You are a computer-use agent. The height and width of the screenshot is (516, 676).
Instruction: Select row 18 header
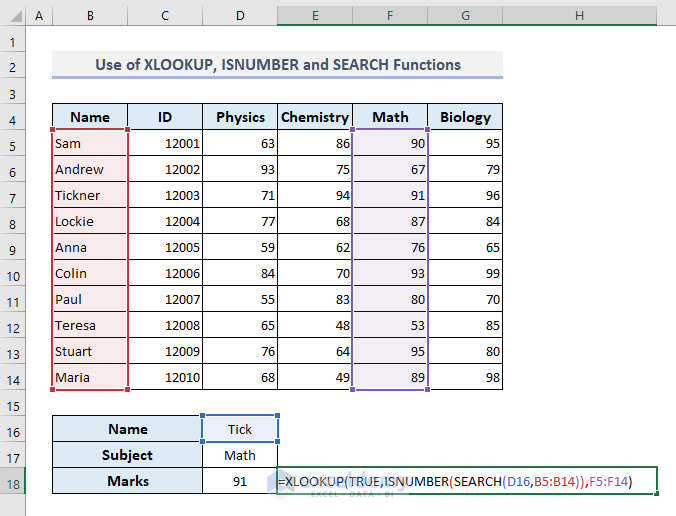(12, 481)
